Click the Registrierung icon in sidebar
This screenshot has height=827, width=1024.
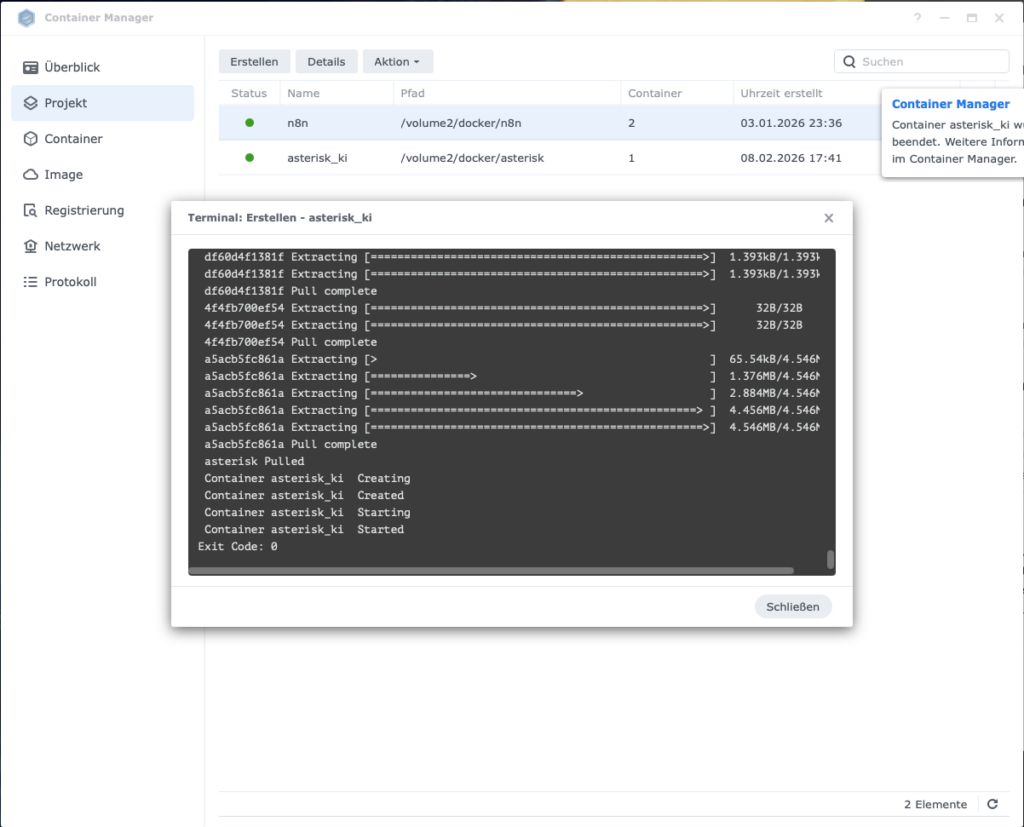click(30, 211)
